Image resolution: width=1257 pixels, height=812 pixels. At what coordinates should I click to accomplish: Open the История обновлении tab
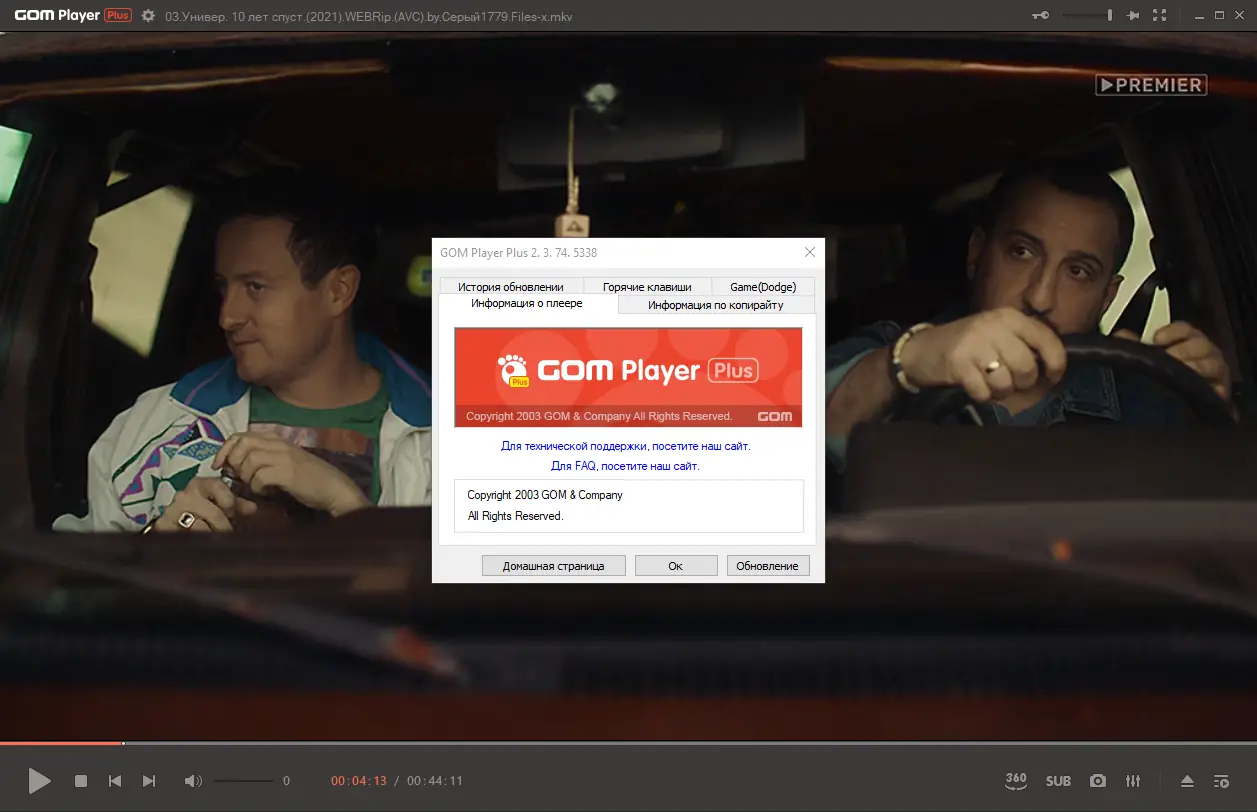(510, 287)
